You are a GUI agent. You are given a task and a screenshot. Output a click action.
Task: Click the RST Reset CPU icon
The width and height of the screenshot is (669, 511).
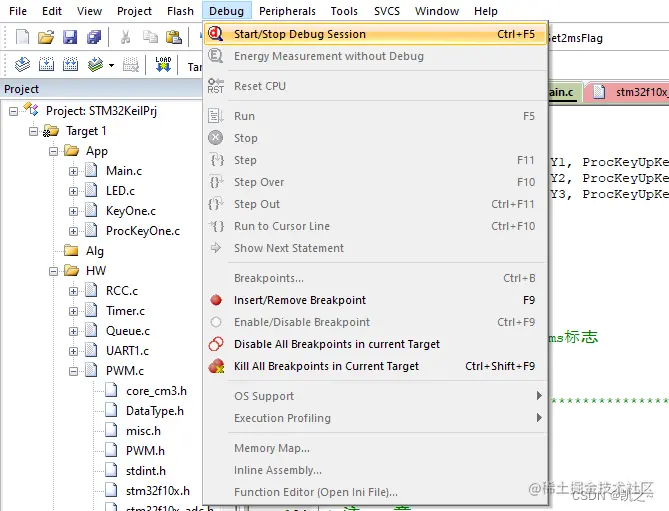(x=216, y=86)
